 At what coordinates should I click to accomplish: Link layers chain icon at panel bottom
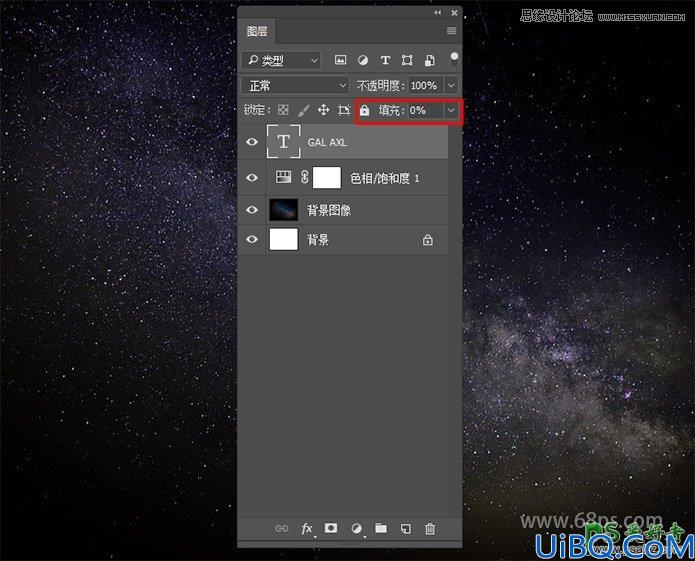point(282,528)
